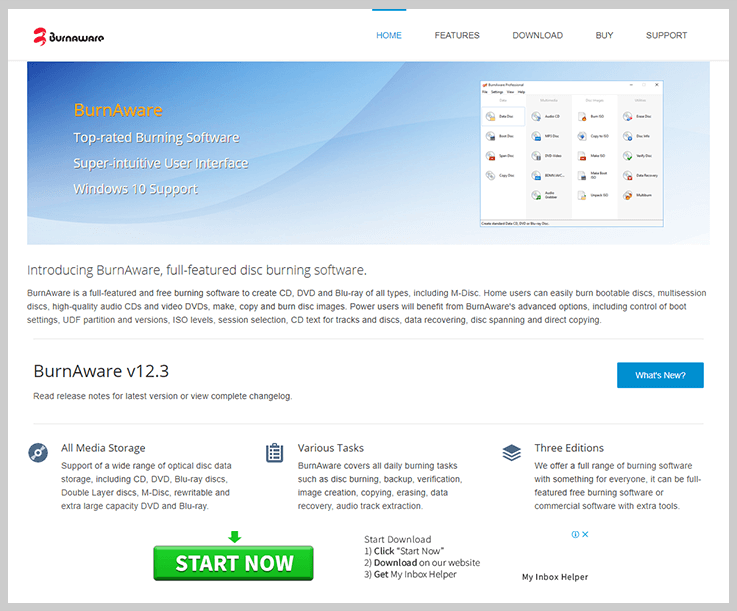
Task: Click the MP3 Disc icon in preview
Action: point(536,136)
